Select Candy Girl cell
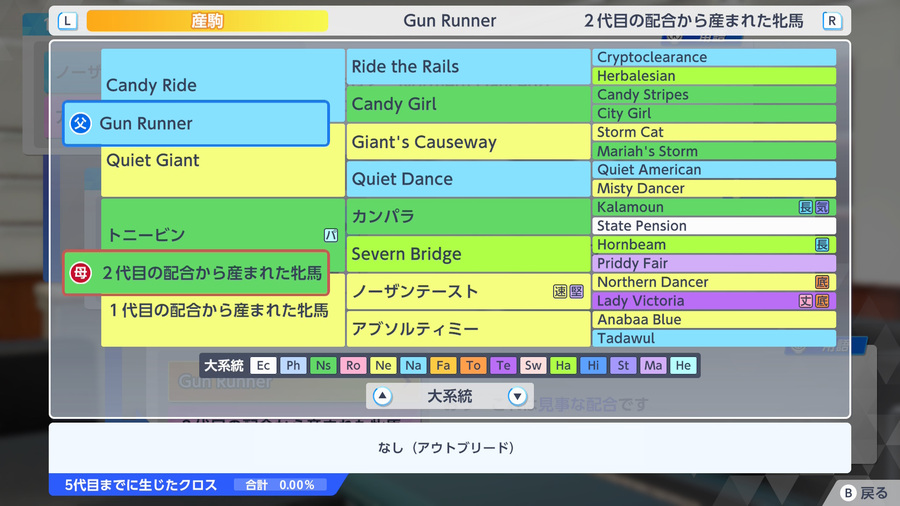The height and width of the screenshot is (506, 900). (468, 104)
